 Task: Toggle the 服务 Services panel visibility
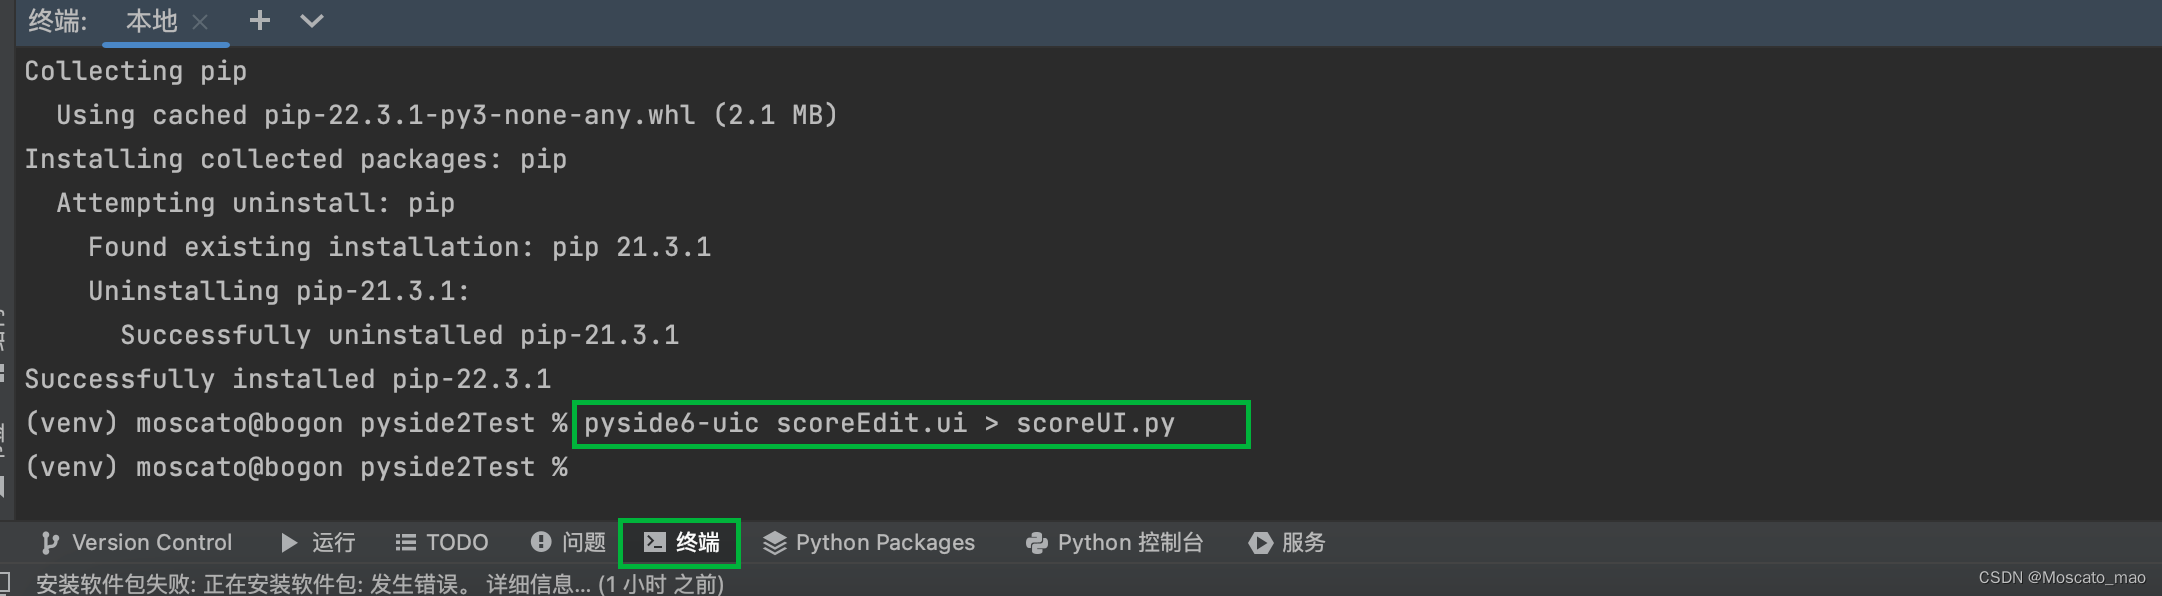point(1287,542)
